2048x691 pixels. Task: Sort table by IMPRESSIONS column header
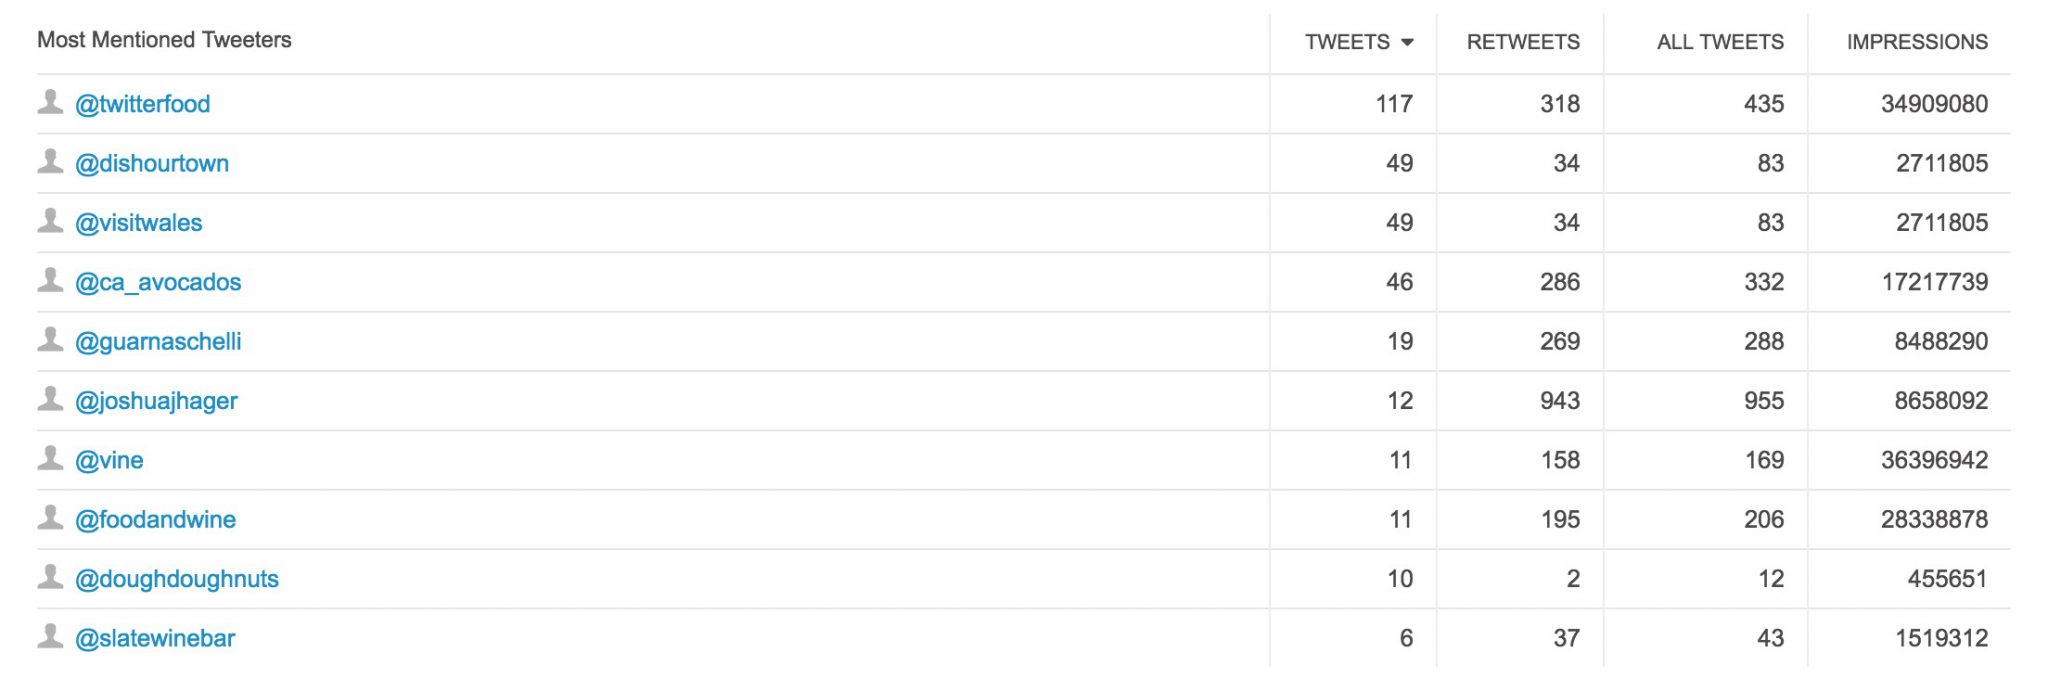[1917, 42]
